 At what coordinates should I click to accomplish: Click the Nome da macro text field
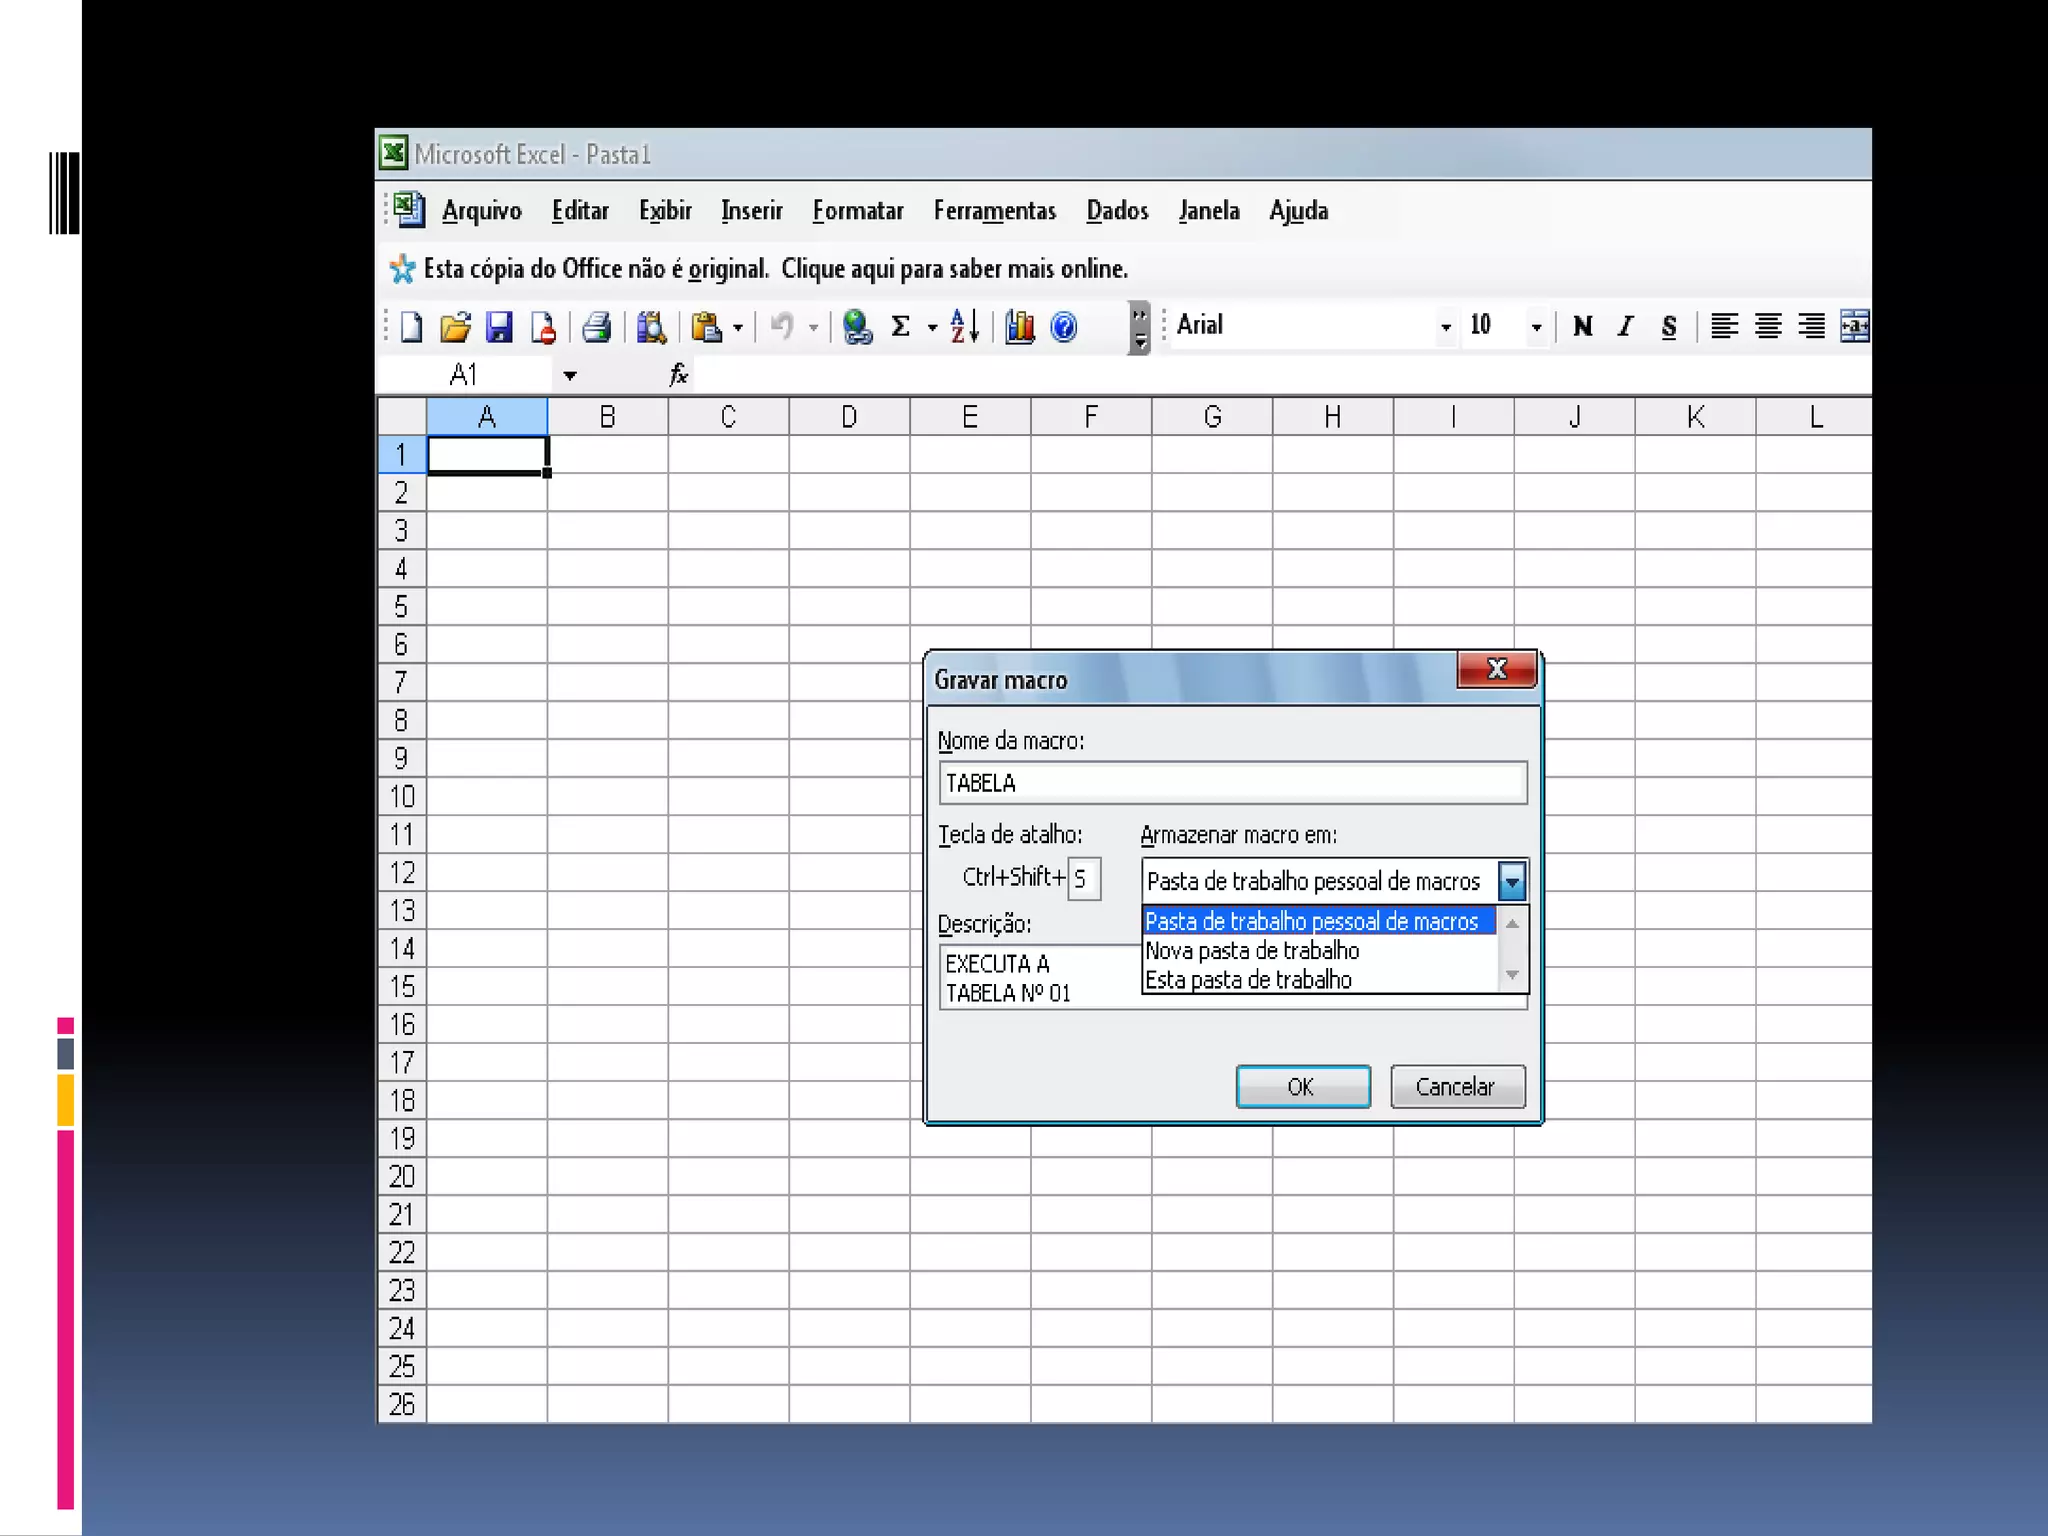coord(1232,783)
